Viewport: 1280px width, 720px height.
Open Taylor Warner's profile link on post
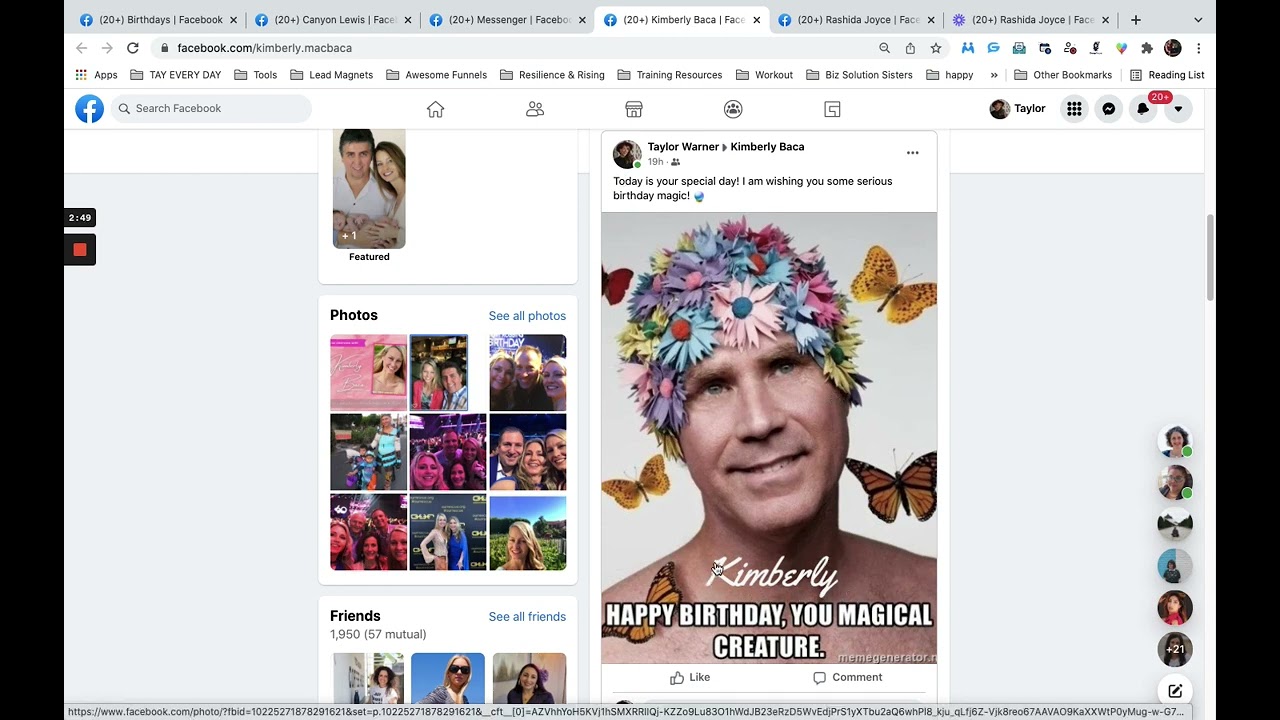click(x=683, y=147)
